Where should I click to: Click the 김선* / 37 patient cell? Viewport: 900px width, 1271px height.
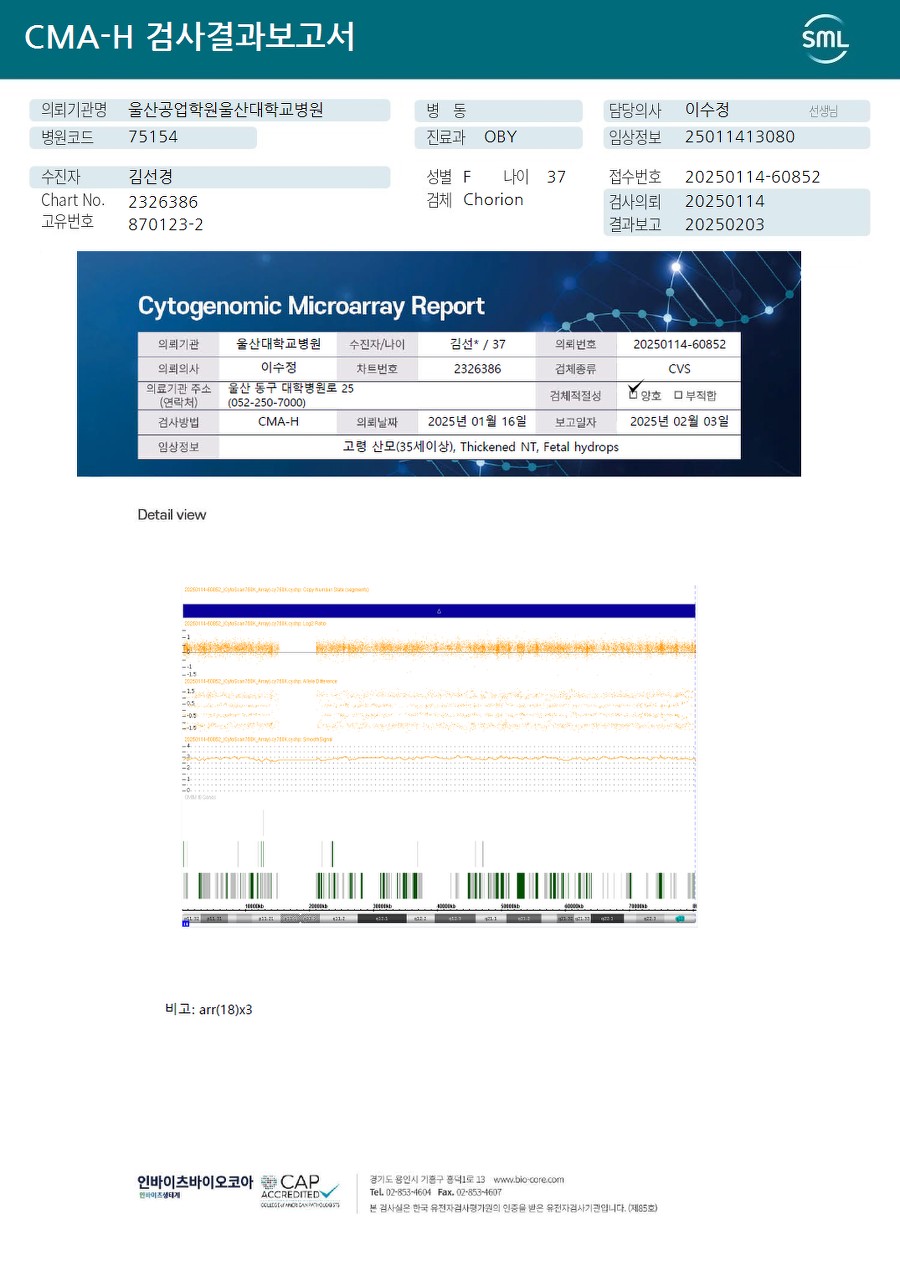478,344
